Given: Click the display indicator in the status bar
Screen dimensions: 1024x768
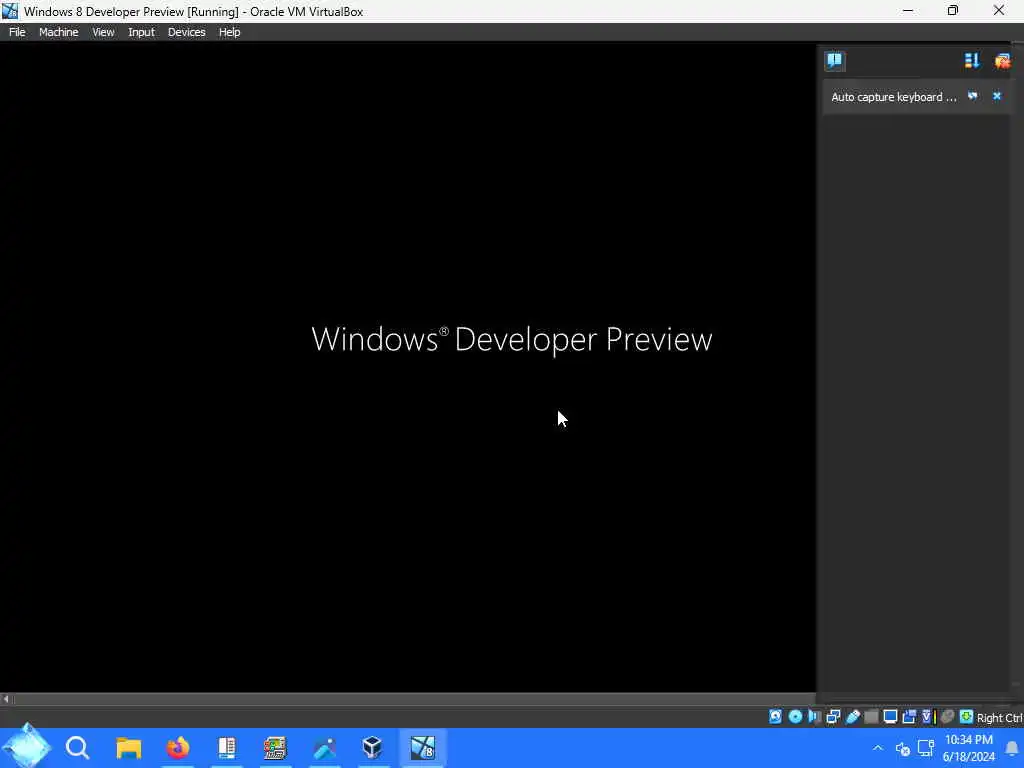Looking at the screenshot, I should click(890, 716).
